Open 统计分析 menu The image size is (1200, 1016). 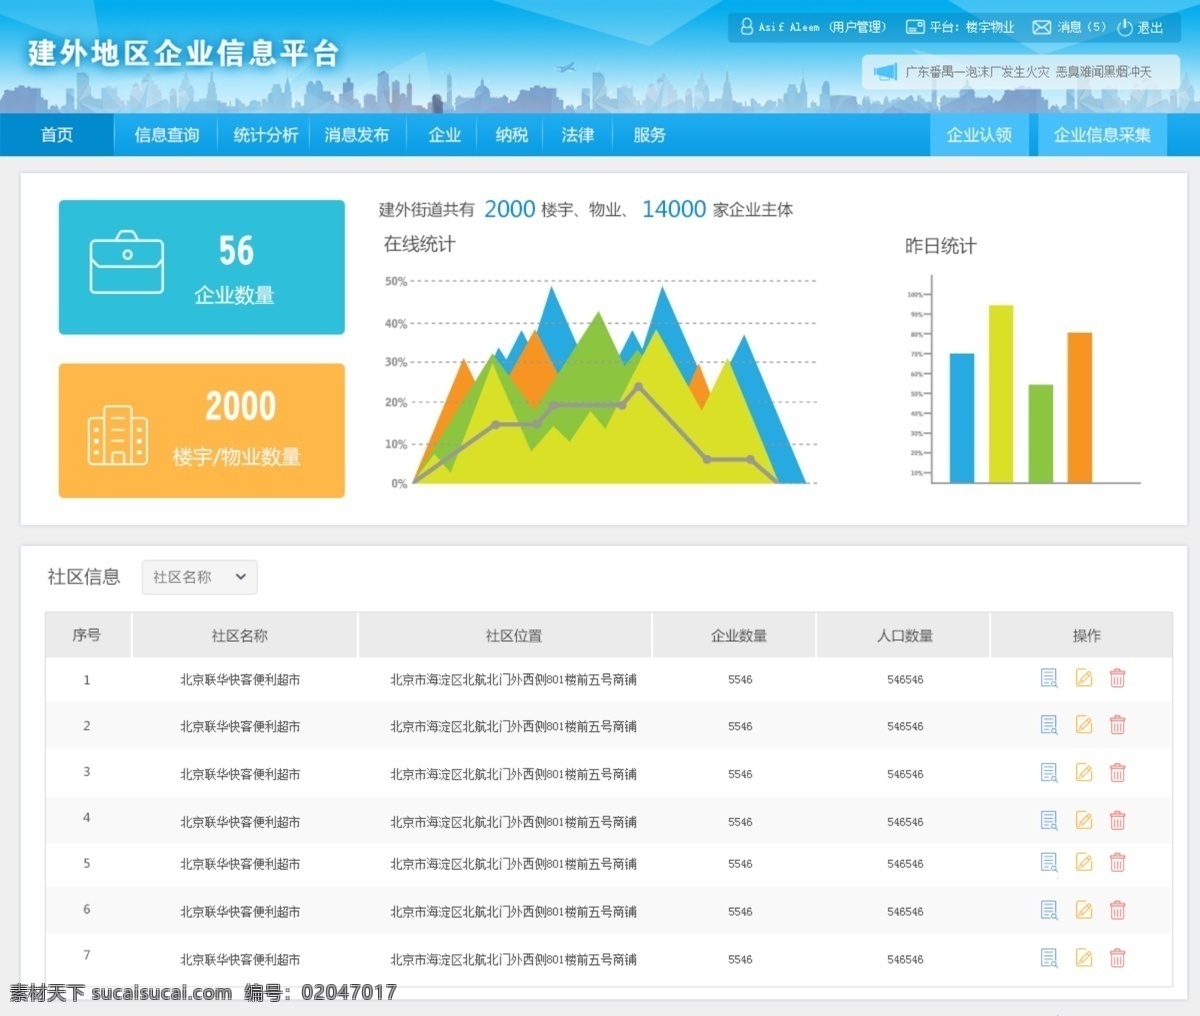[265, 135]
